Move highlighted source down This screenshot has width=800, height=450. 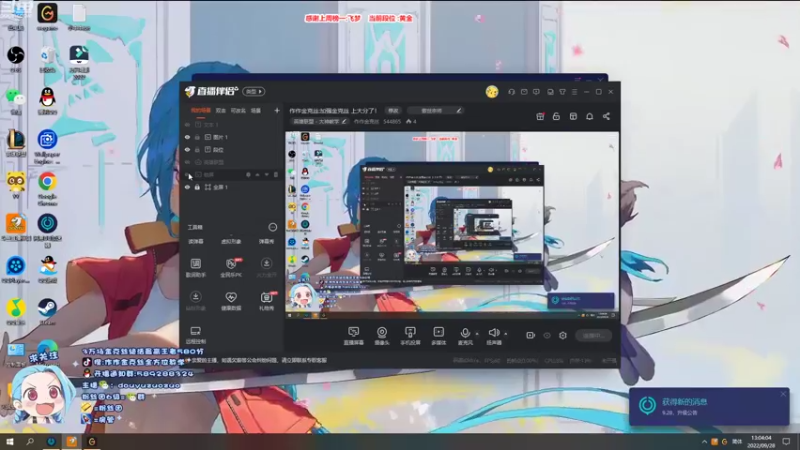(266, 174)
